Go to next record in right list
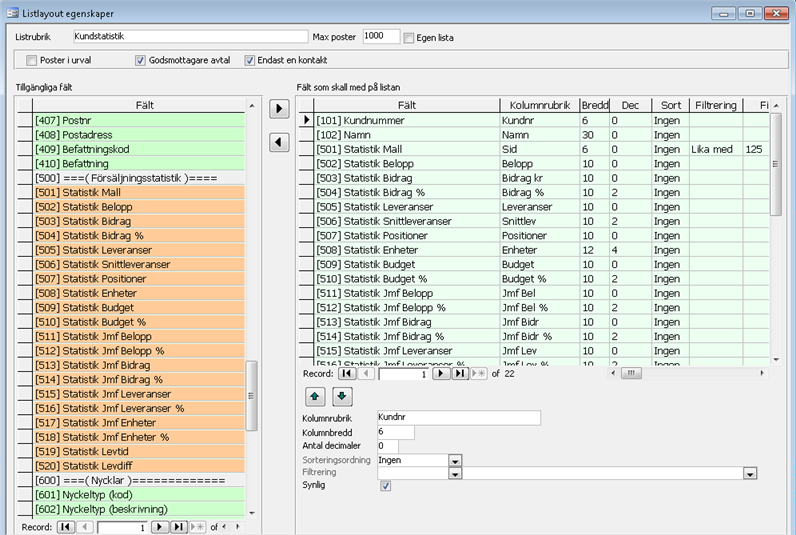The image size is (796, 535). 441,373
